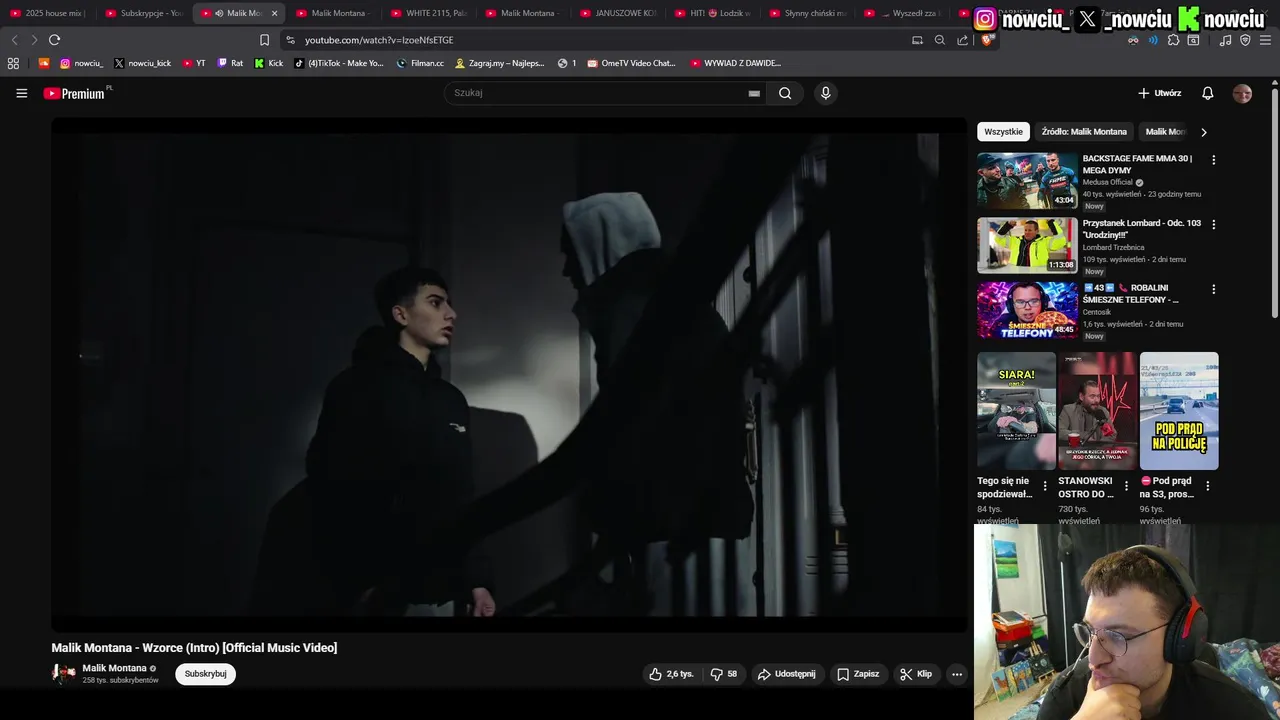Image resolution: width=1280 pixels, height=720 pixels.
Task: Bookmark this page icon
Action: coord(264,40)
